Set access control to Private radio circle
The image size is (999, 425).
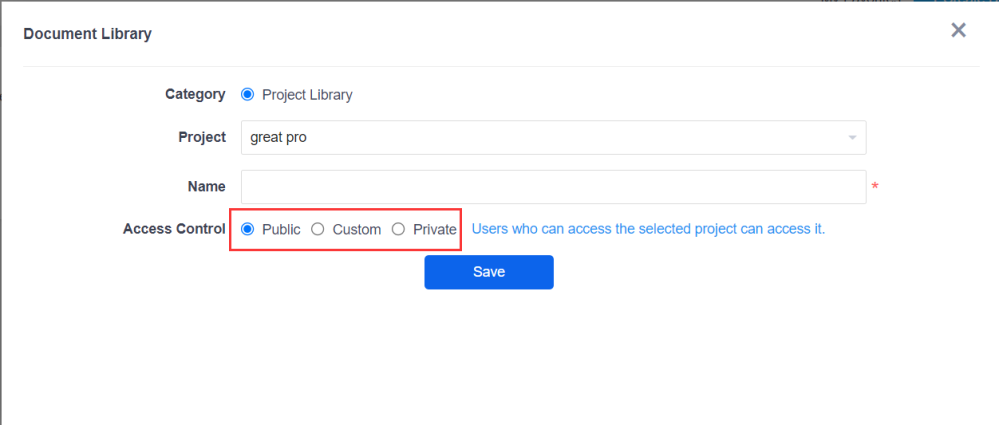pyautogui.click(x=398, y=229)
